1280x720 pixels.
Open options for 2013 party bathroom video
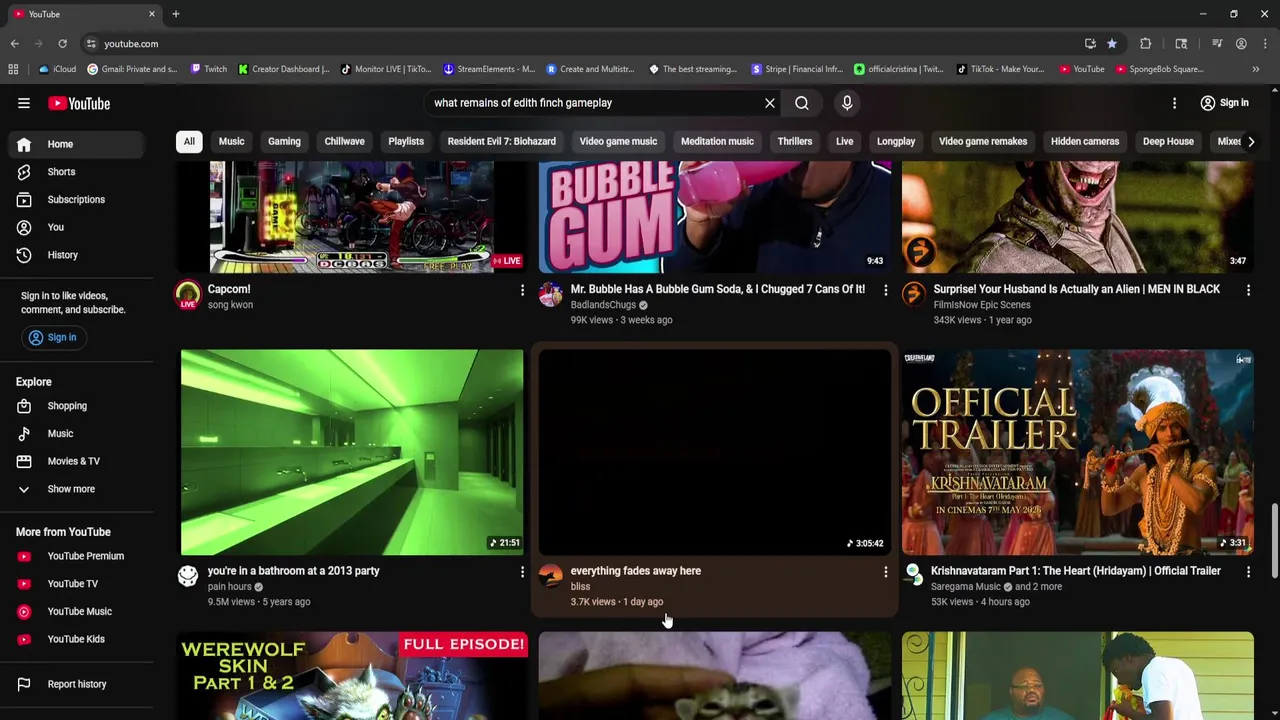pos(522,572)
